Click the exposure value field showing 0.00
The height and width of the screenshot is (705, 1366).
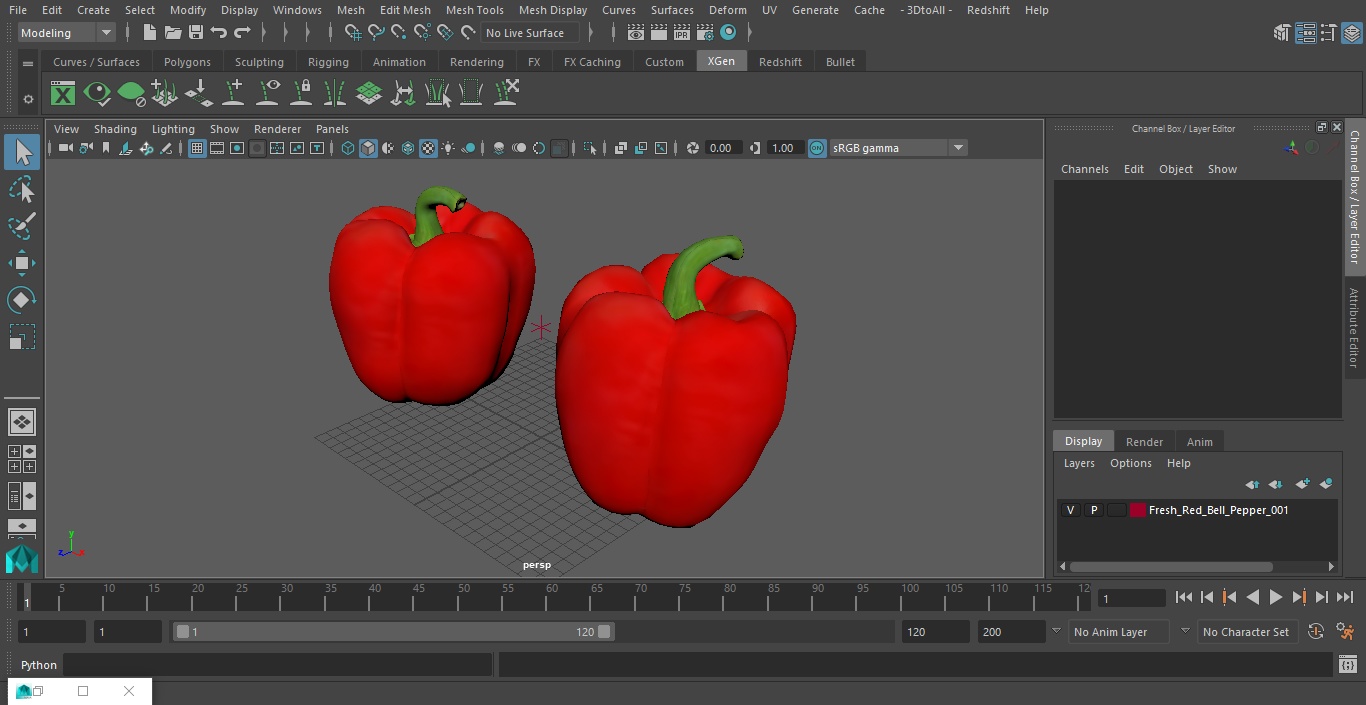pyautogui.click(x=722, y=148)
